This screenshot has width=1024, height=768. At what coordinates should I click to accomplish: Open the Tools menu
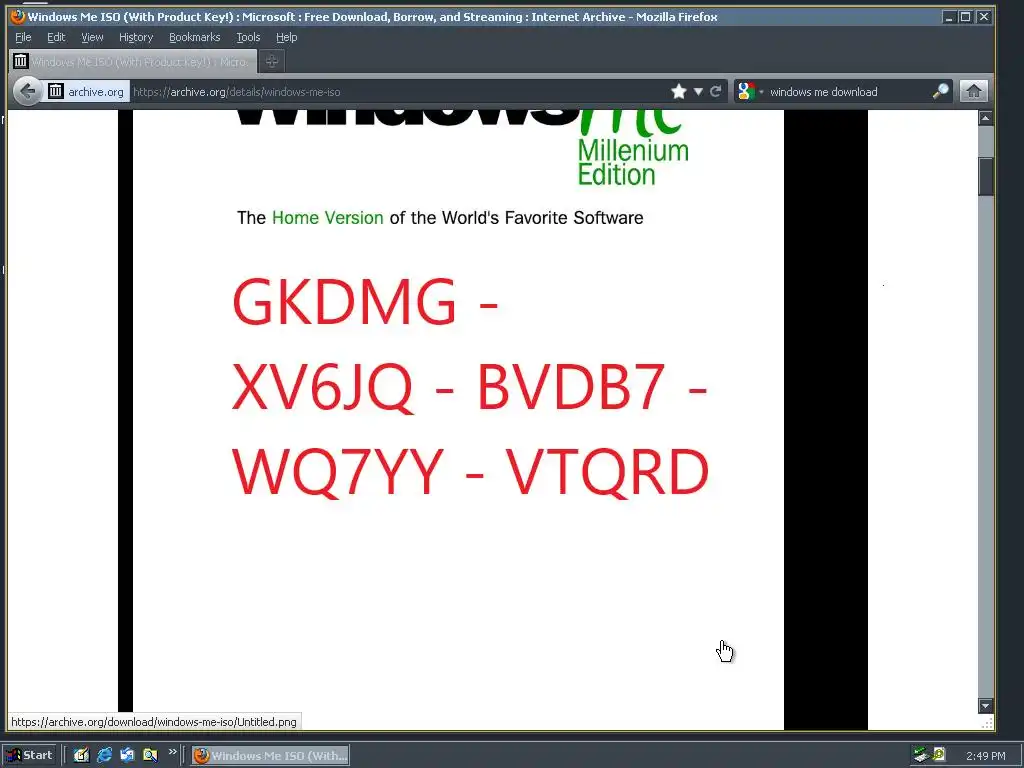248,37
